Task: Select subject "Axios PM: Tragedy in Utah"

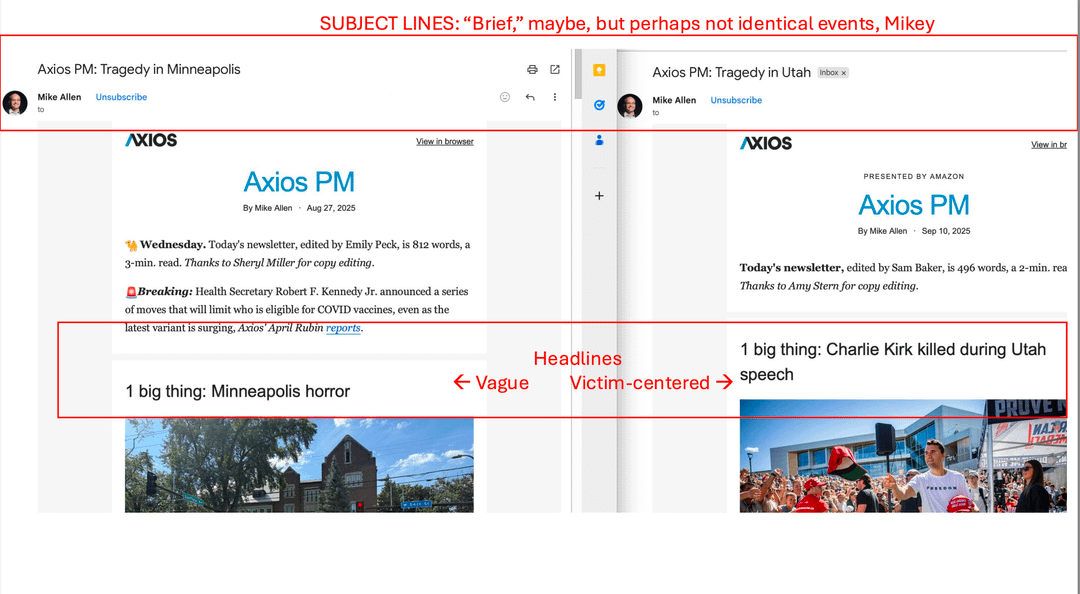Action: click(x=731, y=72)
